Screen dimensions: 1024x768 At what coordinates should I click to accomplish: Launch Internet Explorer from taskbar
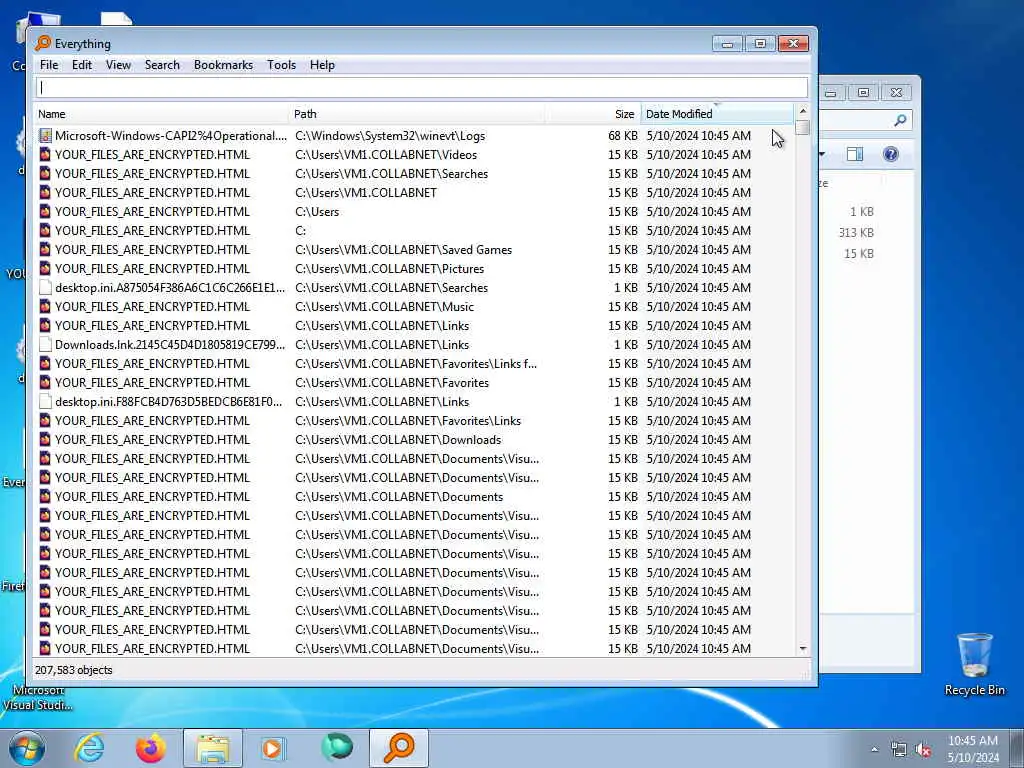[x=89, y=748]
